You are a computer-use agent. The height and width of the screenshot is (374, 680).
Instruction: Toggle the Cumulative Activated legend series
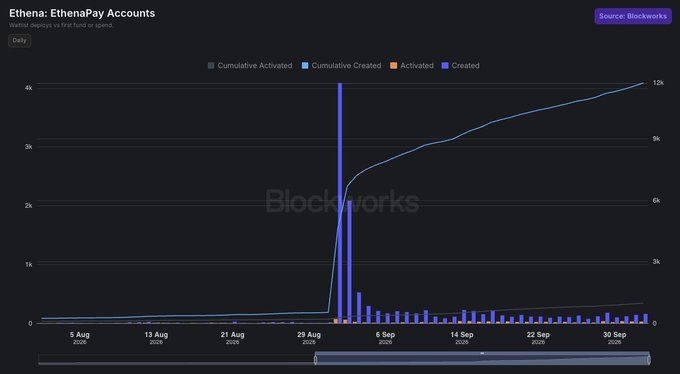250,66
